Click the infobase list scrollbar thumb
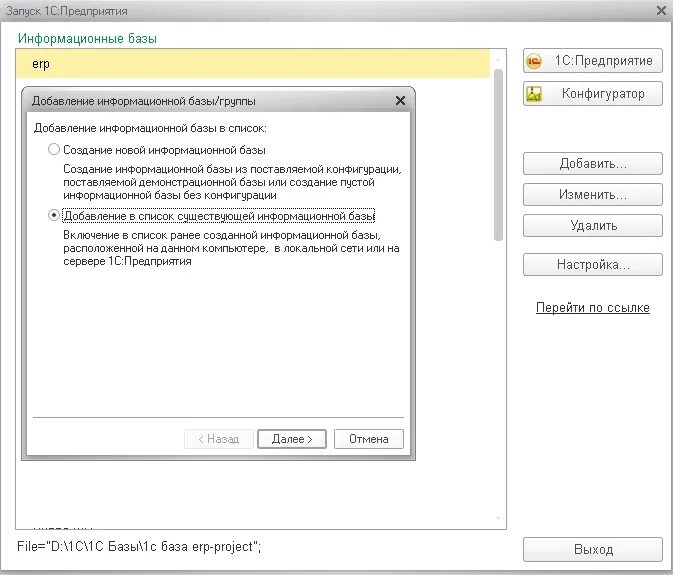 (x=498, y=155)
